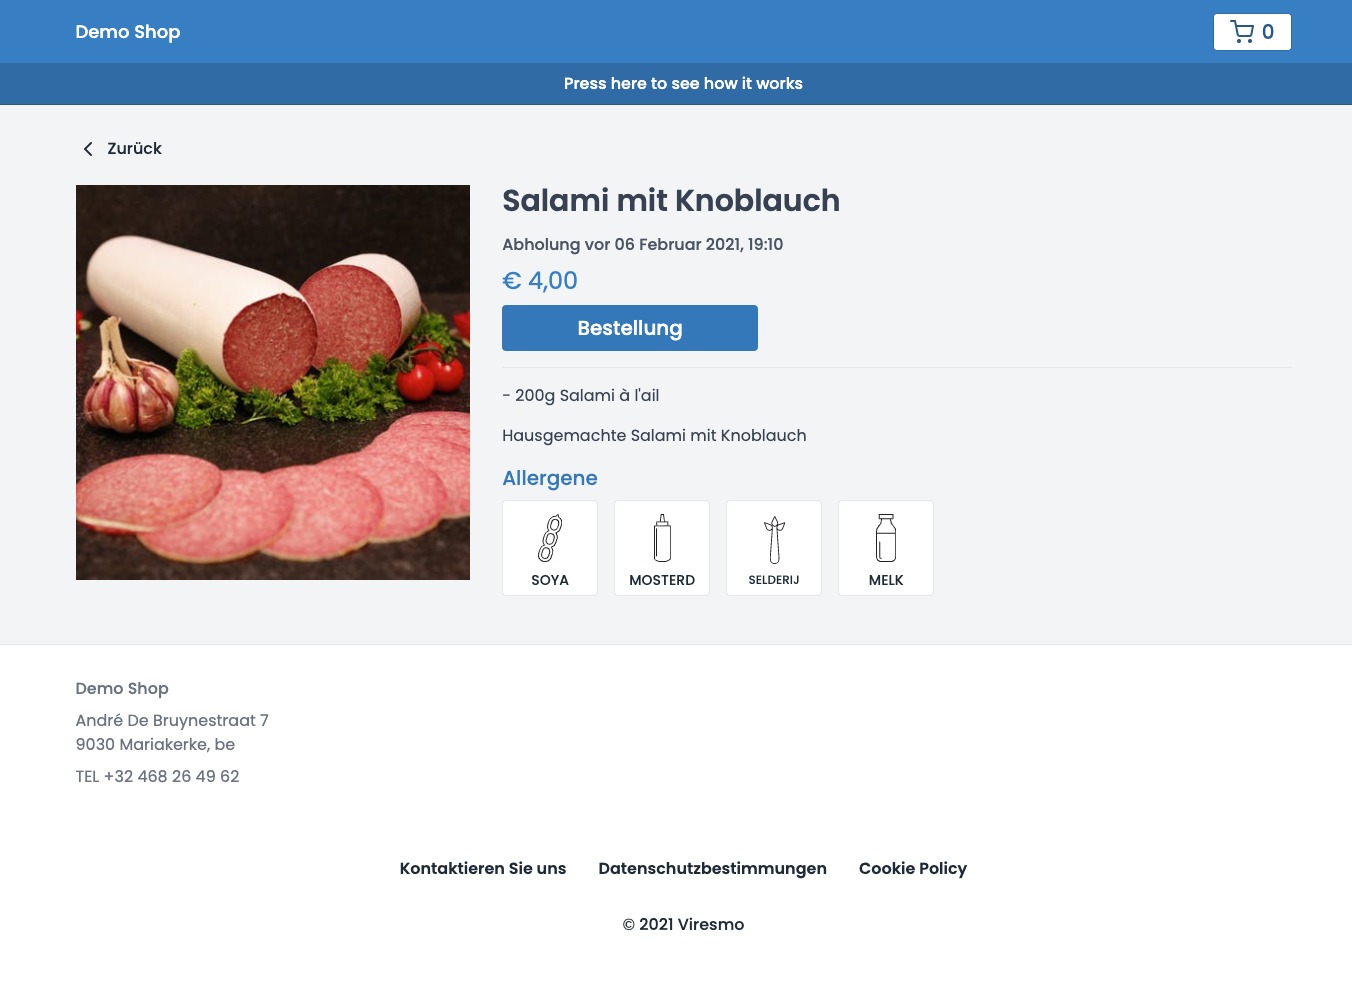This screenshot has width=1352, height=1006.
Task: Go back via the Zurück text
Action: pos(134,149)
